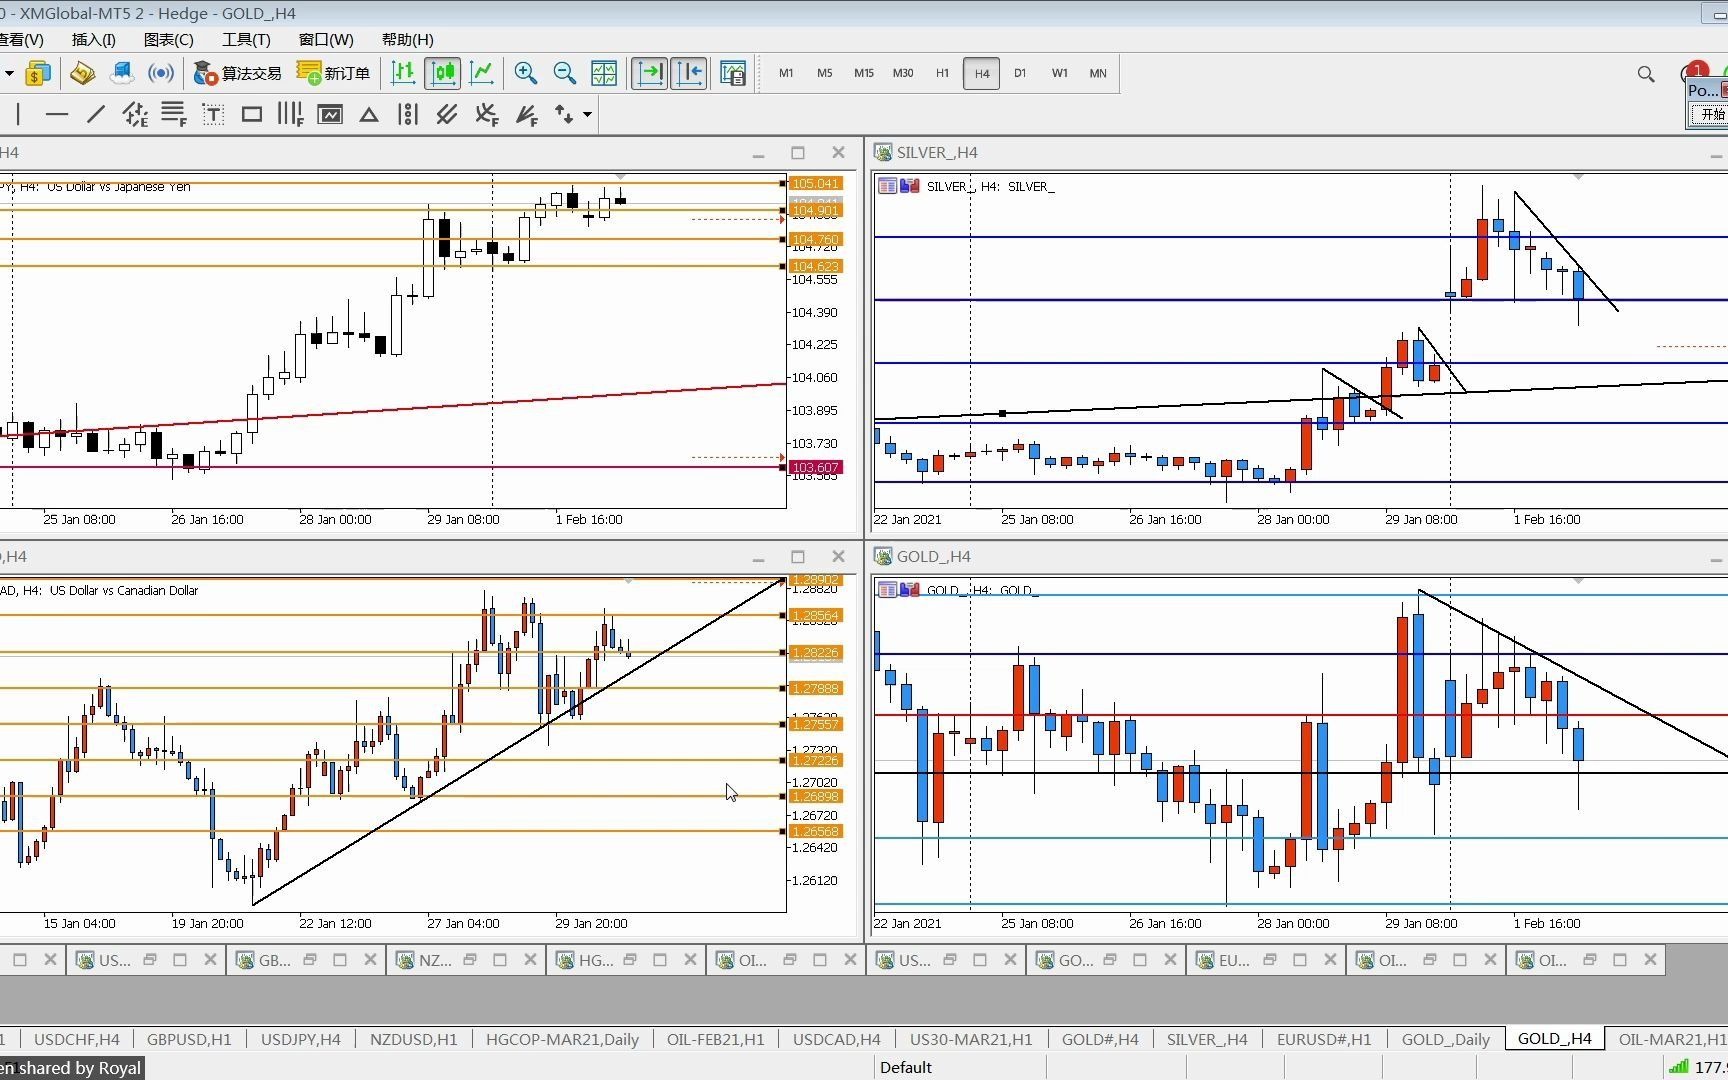Click 新订单 new order button
This screenshot has width=1728, height=1080.
point(334,73)
